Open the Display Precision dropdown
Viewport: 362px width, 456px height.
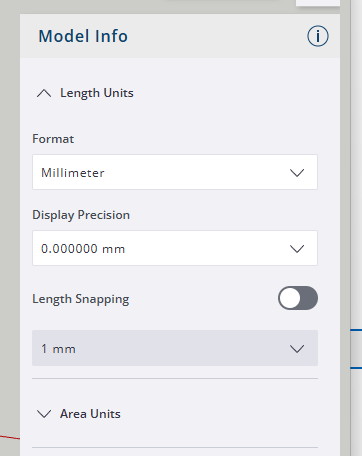tap(175, 248)
